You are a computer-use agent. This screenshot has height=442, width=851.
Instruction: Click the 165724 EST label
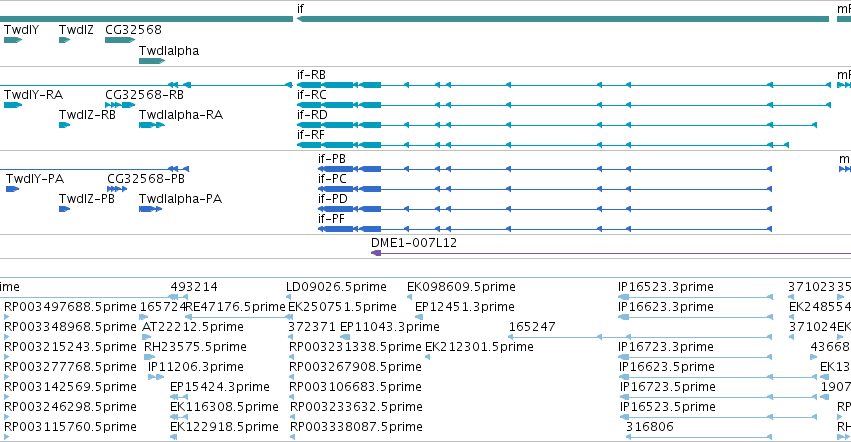pyautogui.click(x=163, y=307)
